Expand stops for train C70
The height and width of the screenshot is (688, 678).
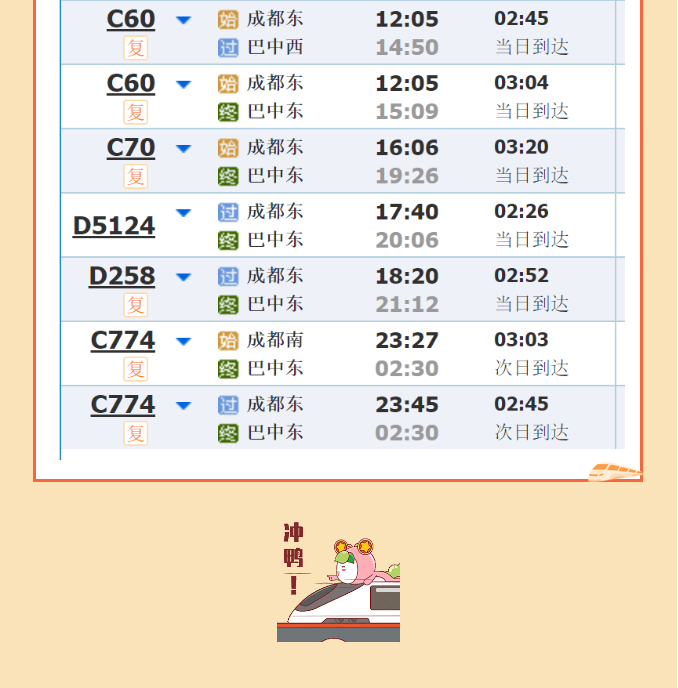click(183, 148)
